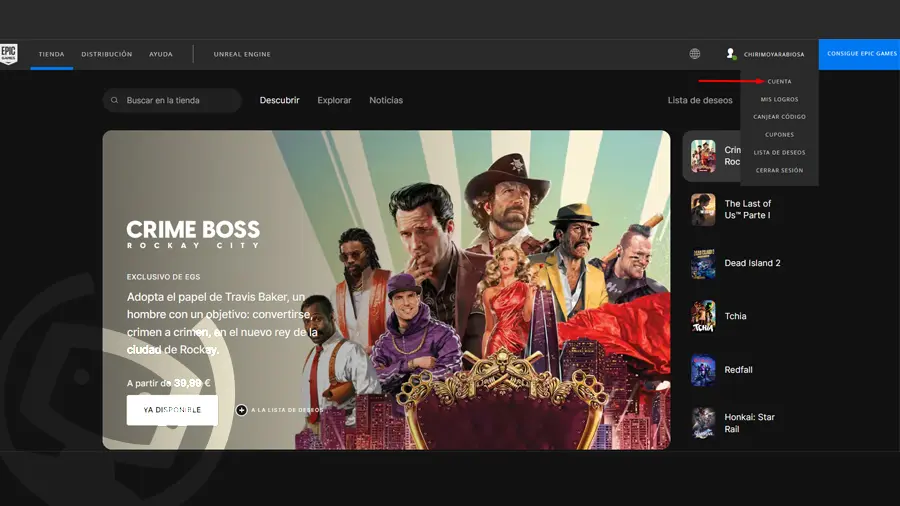Choose Canjear Código menu entry

click(779, 117)
